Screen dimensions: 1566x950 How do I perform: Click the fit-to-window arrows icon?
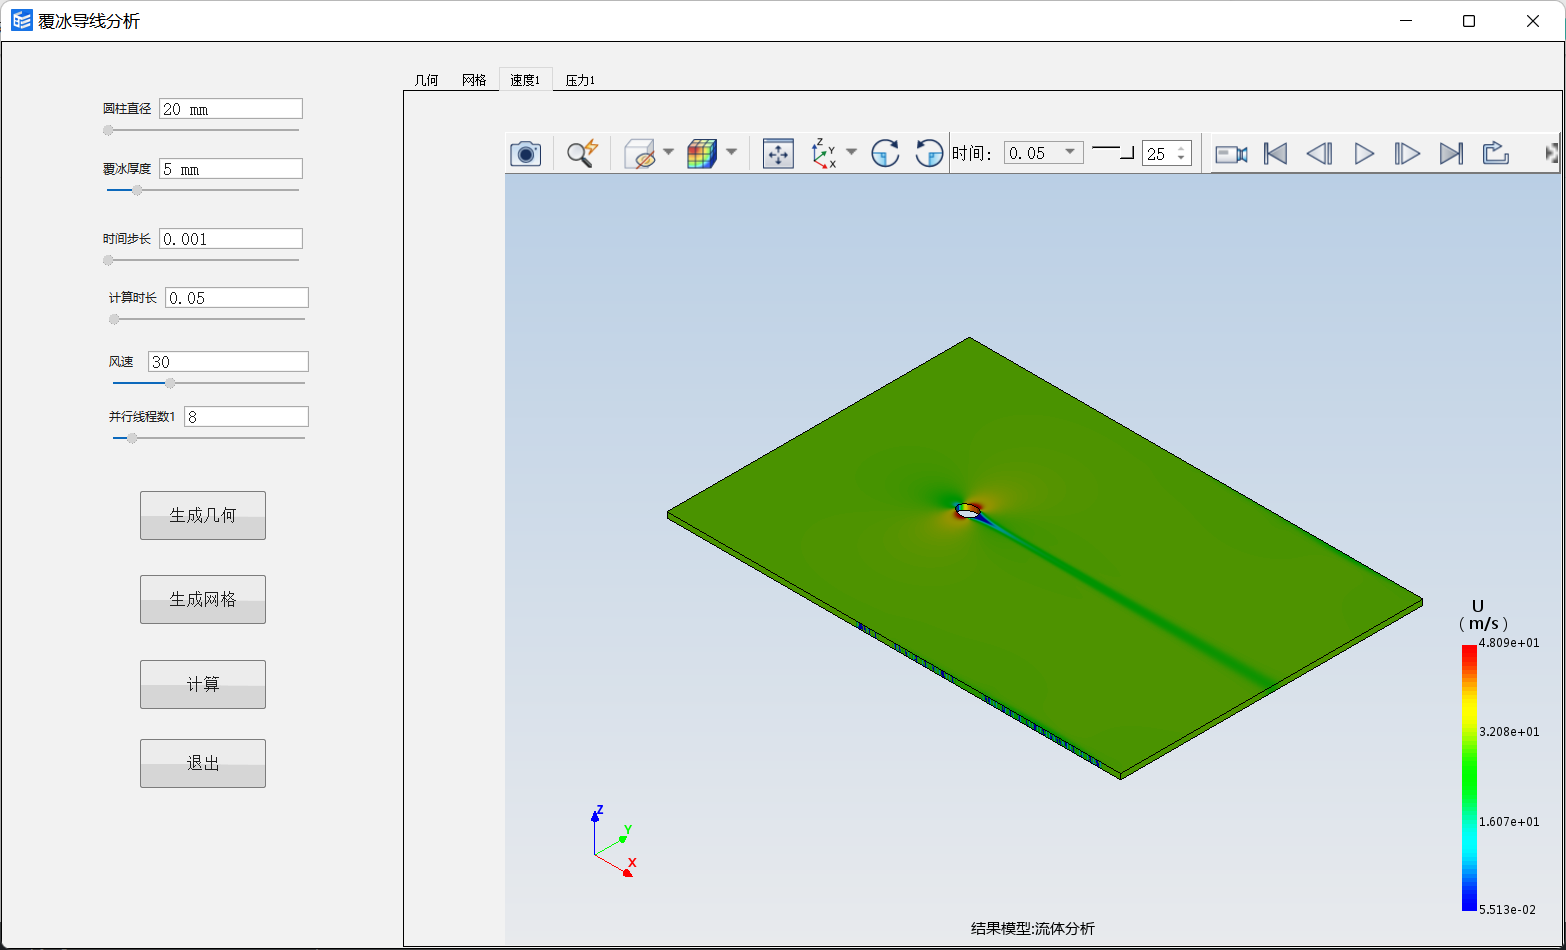[x=778, y=153]
